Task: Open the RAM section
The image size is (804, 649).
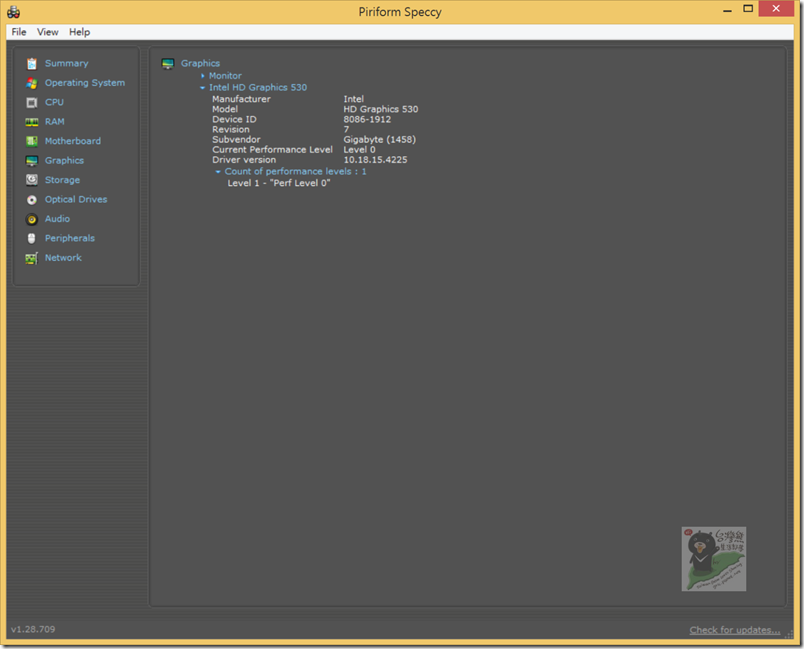Action: coord(54,122)
